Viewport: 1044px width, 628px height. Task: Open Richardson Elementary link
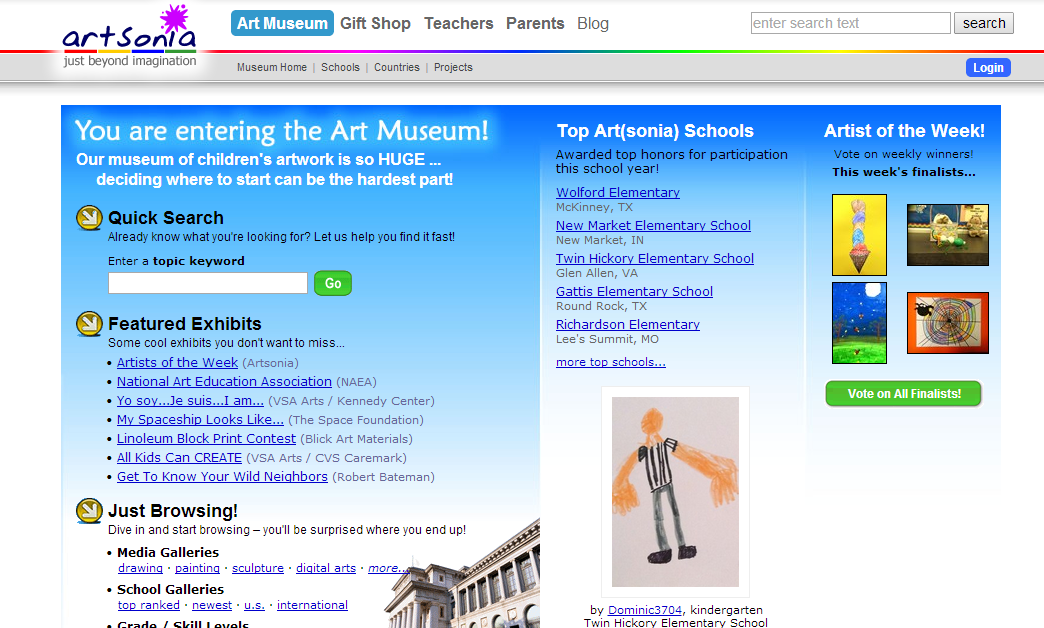pos(628,324)
